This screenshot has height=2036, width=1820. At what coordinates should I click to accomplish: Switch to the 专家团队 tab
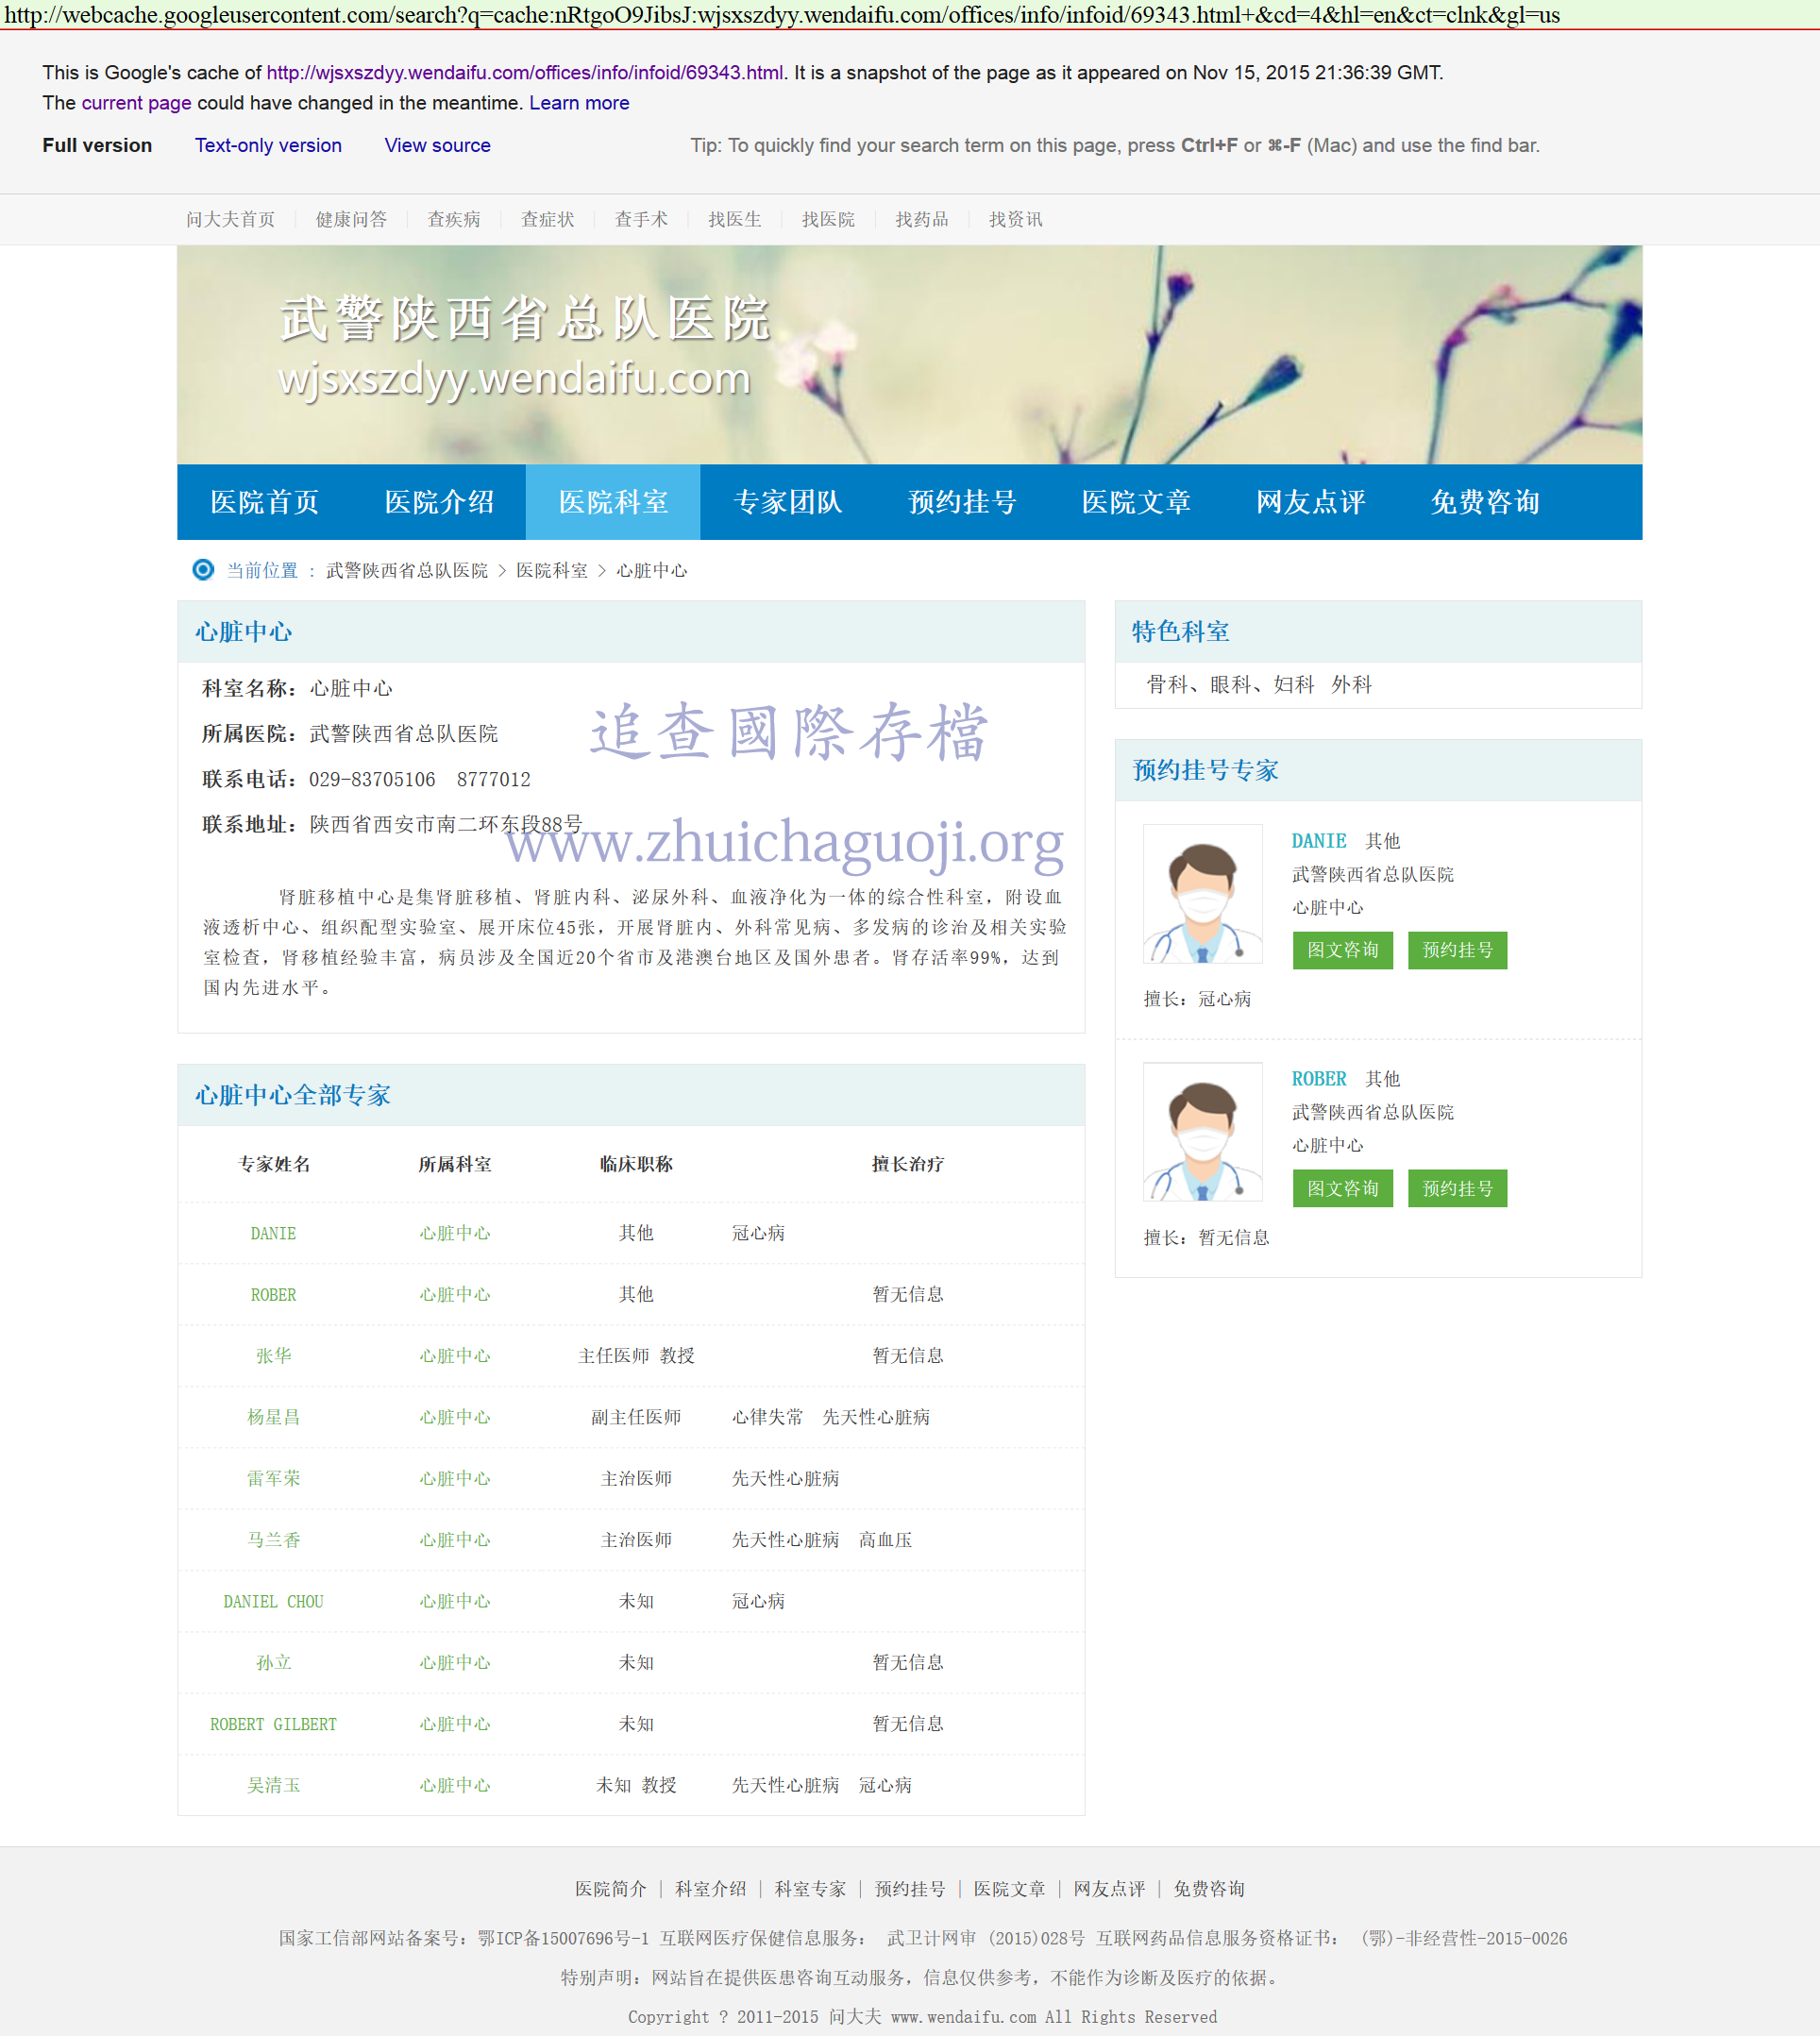click(787, 502)
